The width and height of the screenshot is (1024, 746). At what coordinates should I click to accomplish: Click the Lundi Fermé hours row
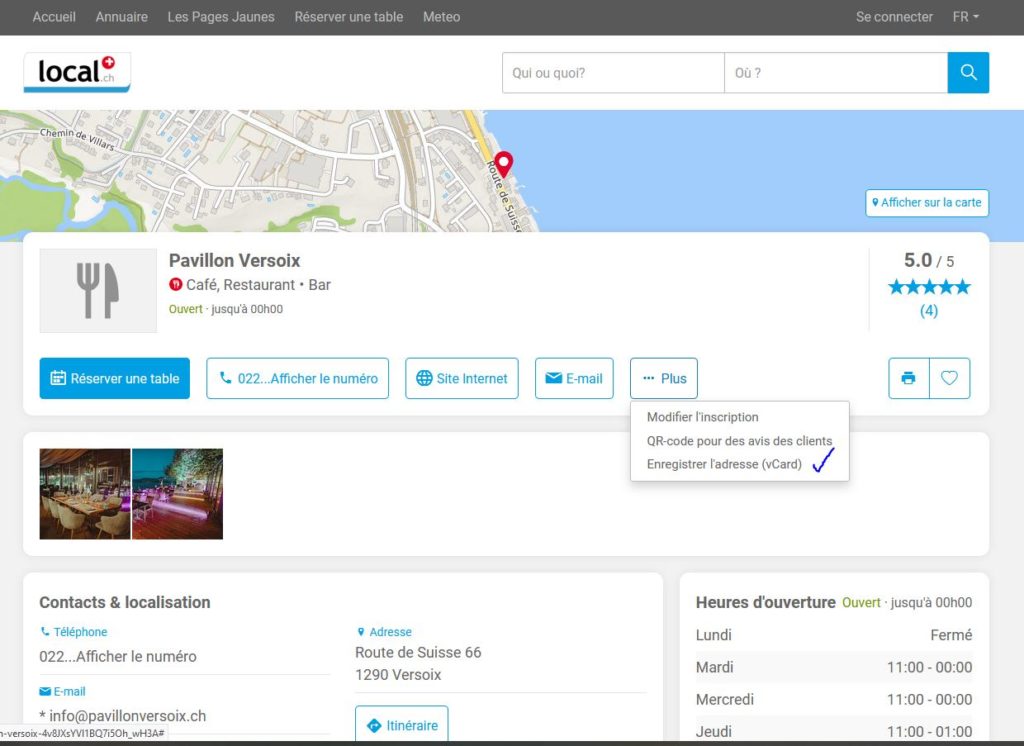(x=834, y=635)
